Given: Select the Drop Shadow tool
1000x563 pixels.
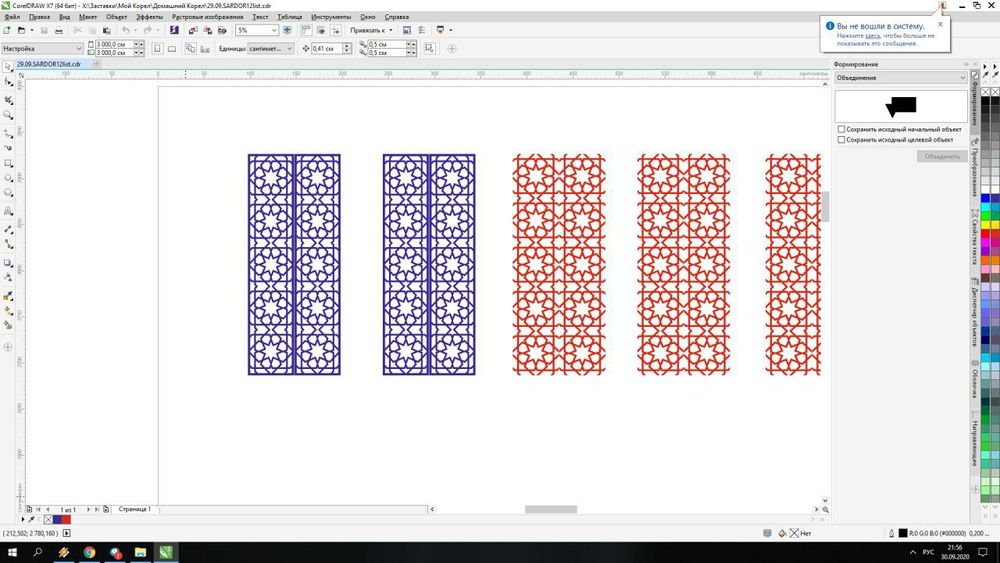Looking at the screenshot, I should point(8,263).
